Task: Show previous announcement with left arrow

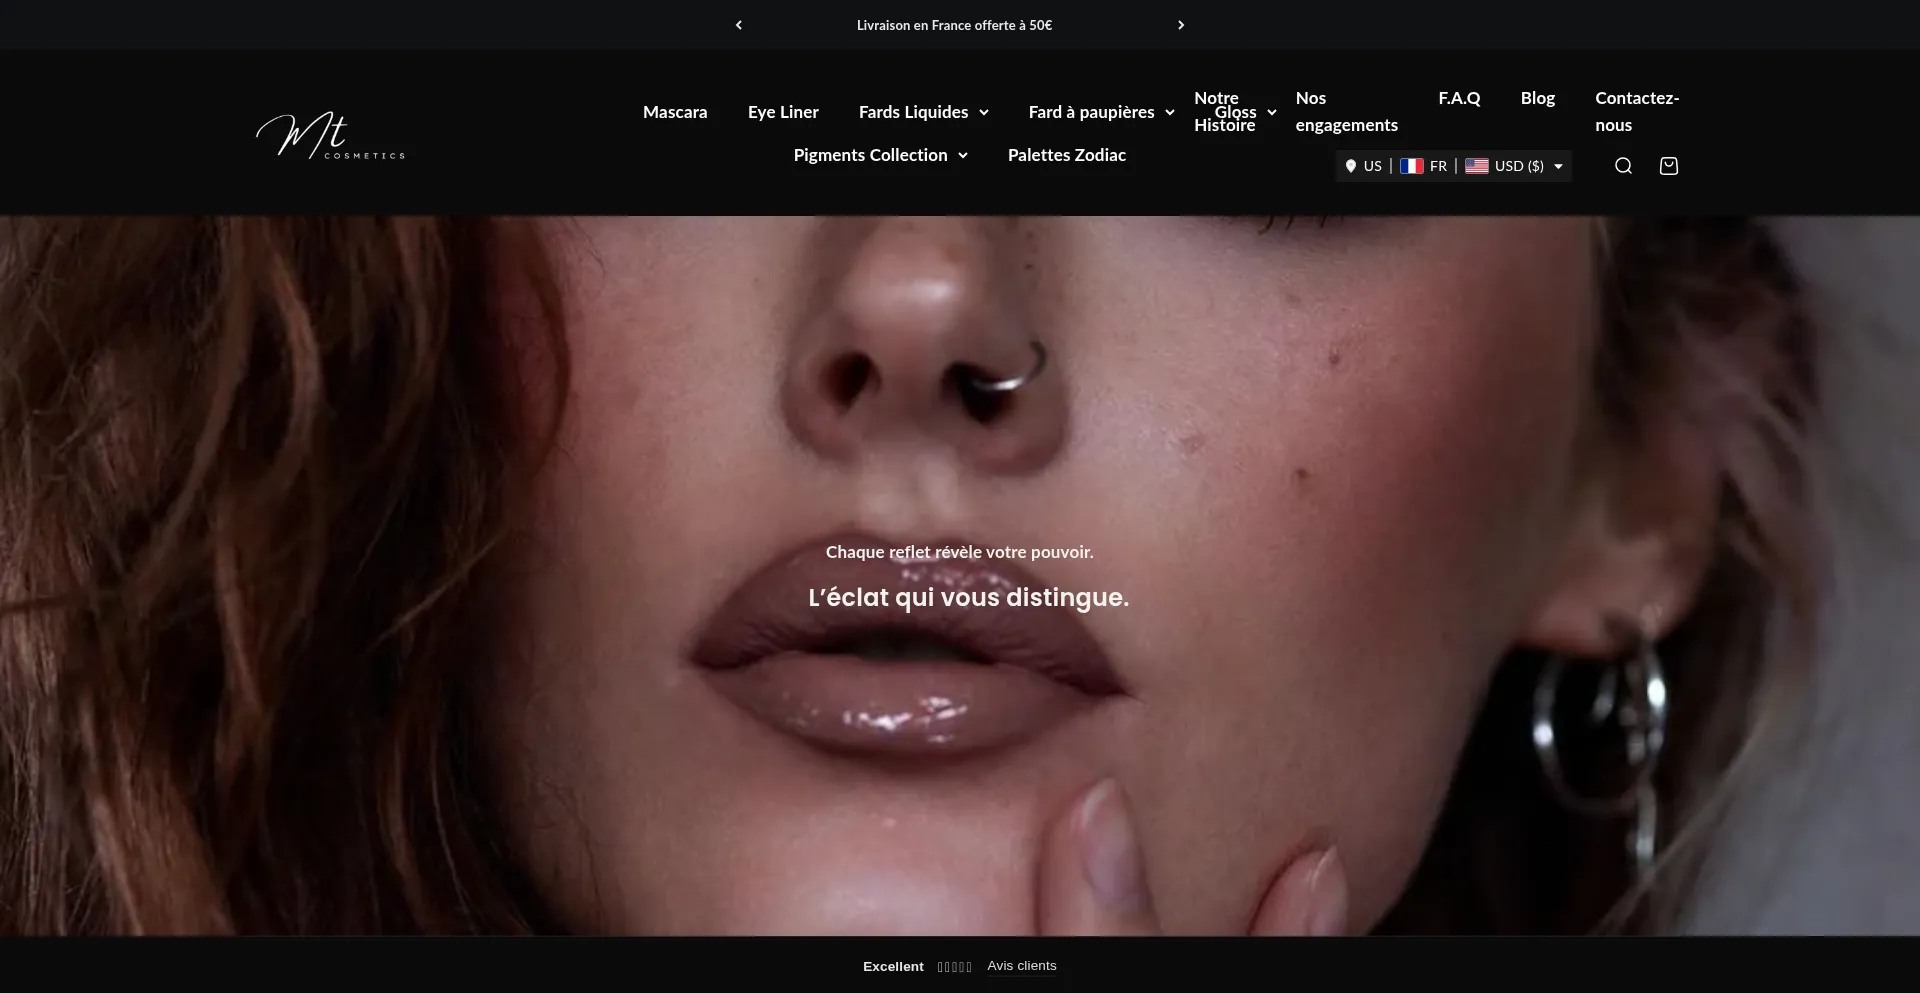Action: tap(739, 25)
